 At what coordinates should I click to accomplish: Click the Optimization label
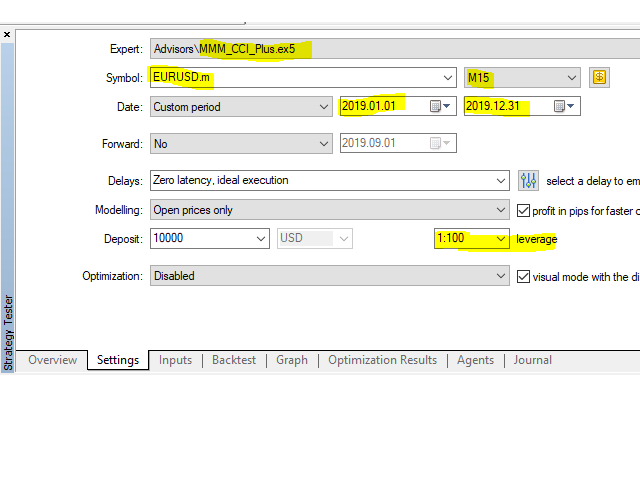click(x=113, y=276)
